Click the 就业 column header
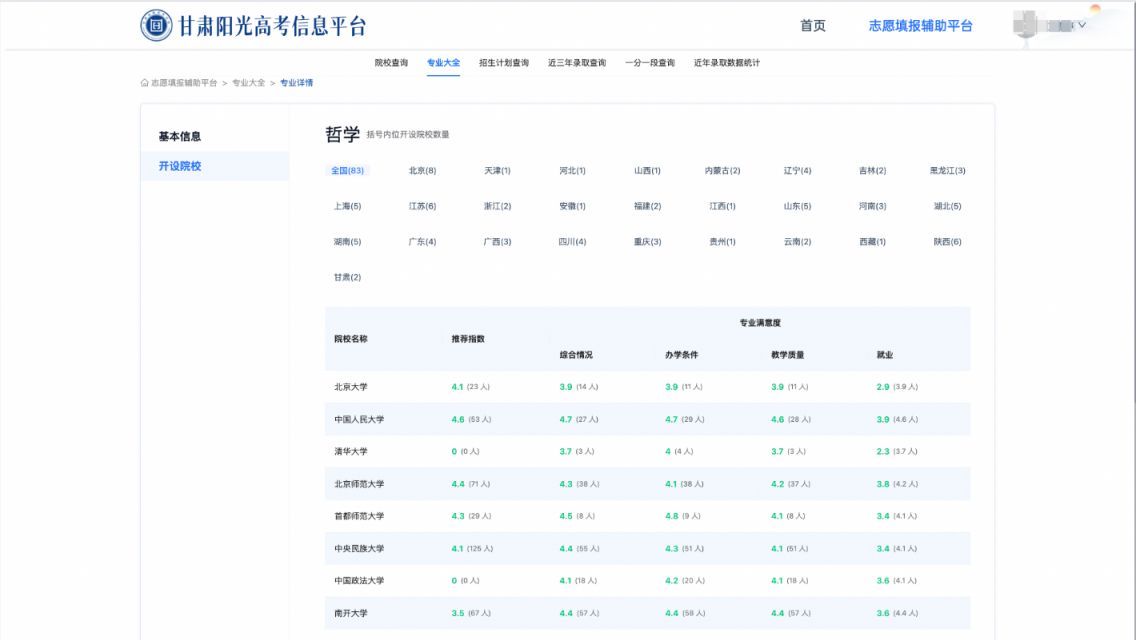The image size is (1136, 640). tap(885, 354)
